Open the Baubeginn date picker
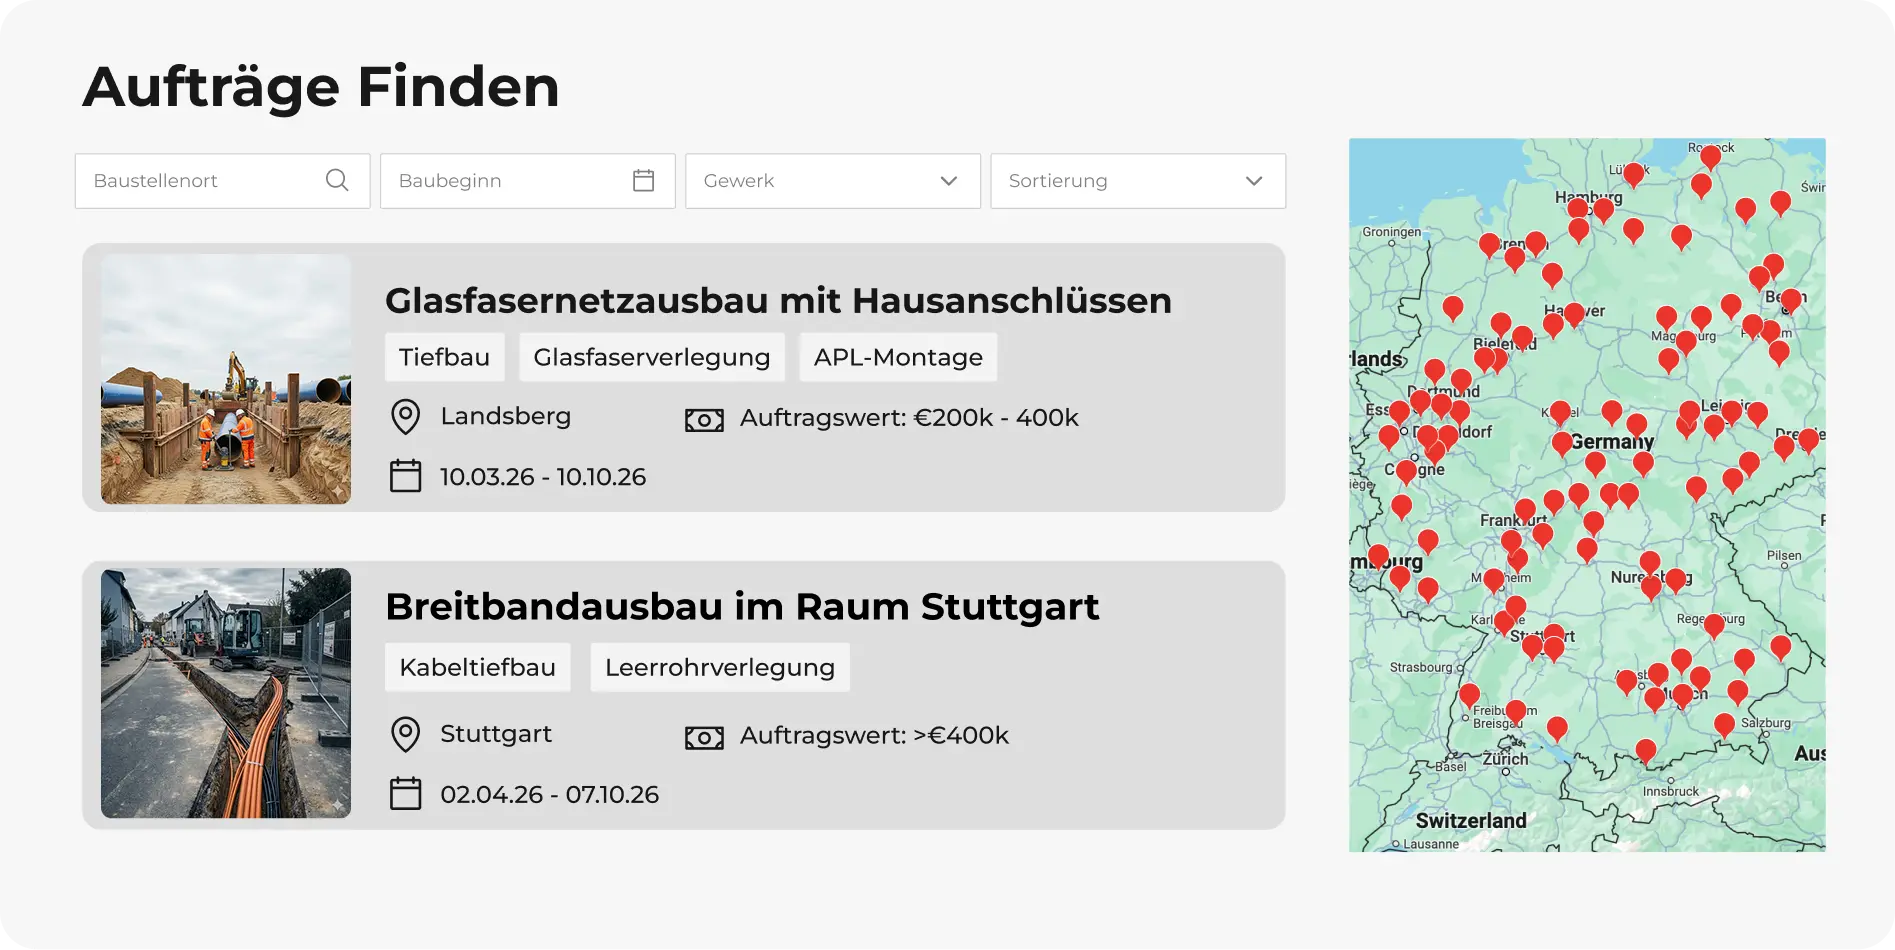The image size is (1895, 950). click(x=527, y=180)
